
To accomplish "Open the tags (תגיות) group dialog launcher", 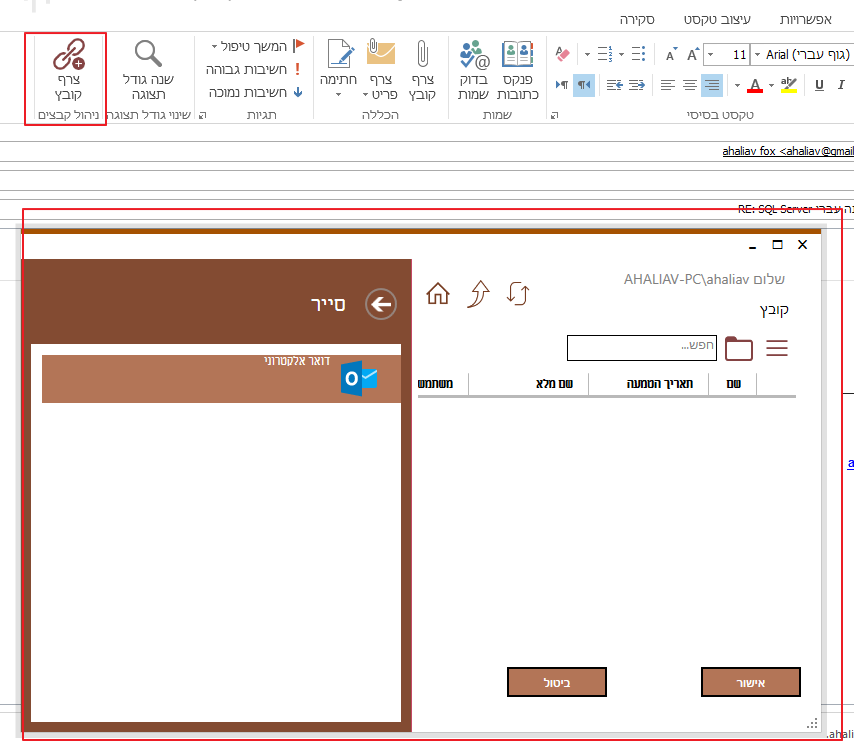I will [203, 115].
